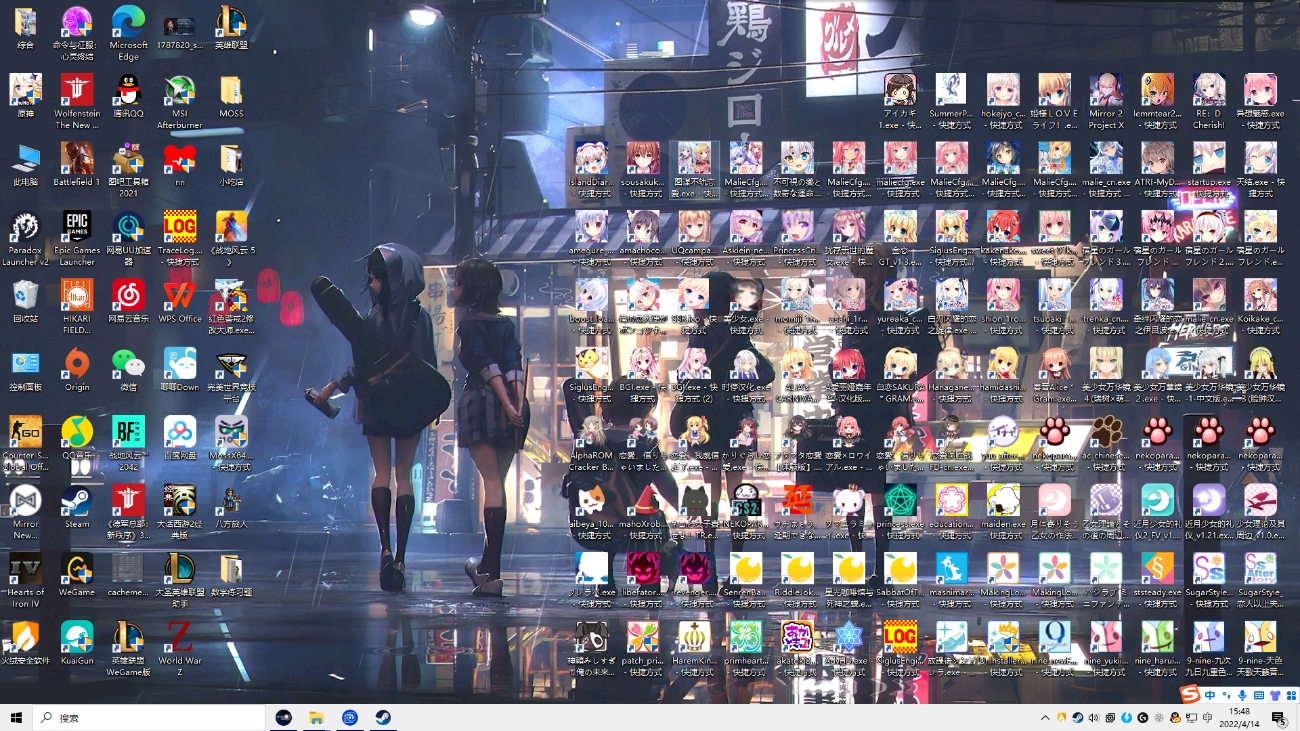The height and width of the screenshot is (731, 1300).
Task: Open the 火绒安全软件 security shortcut
Action: pos(25,641)
